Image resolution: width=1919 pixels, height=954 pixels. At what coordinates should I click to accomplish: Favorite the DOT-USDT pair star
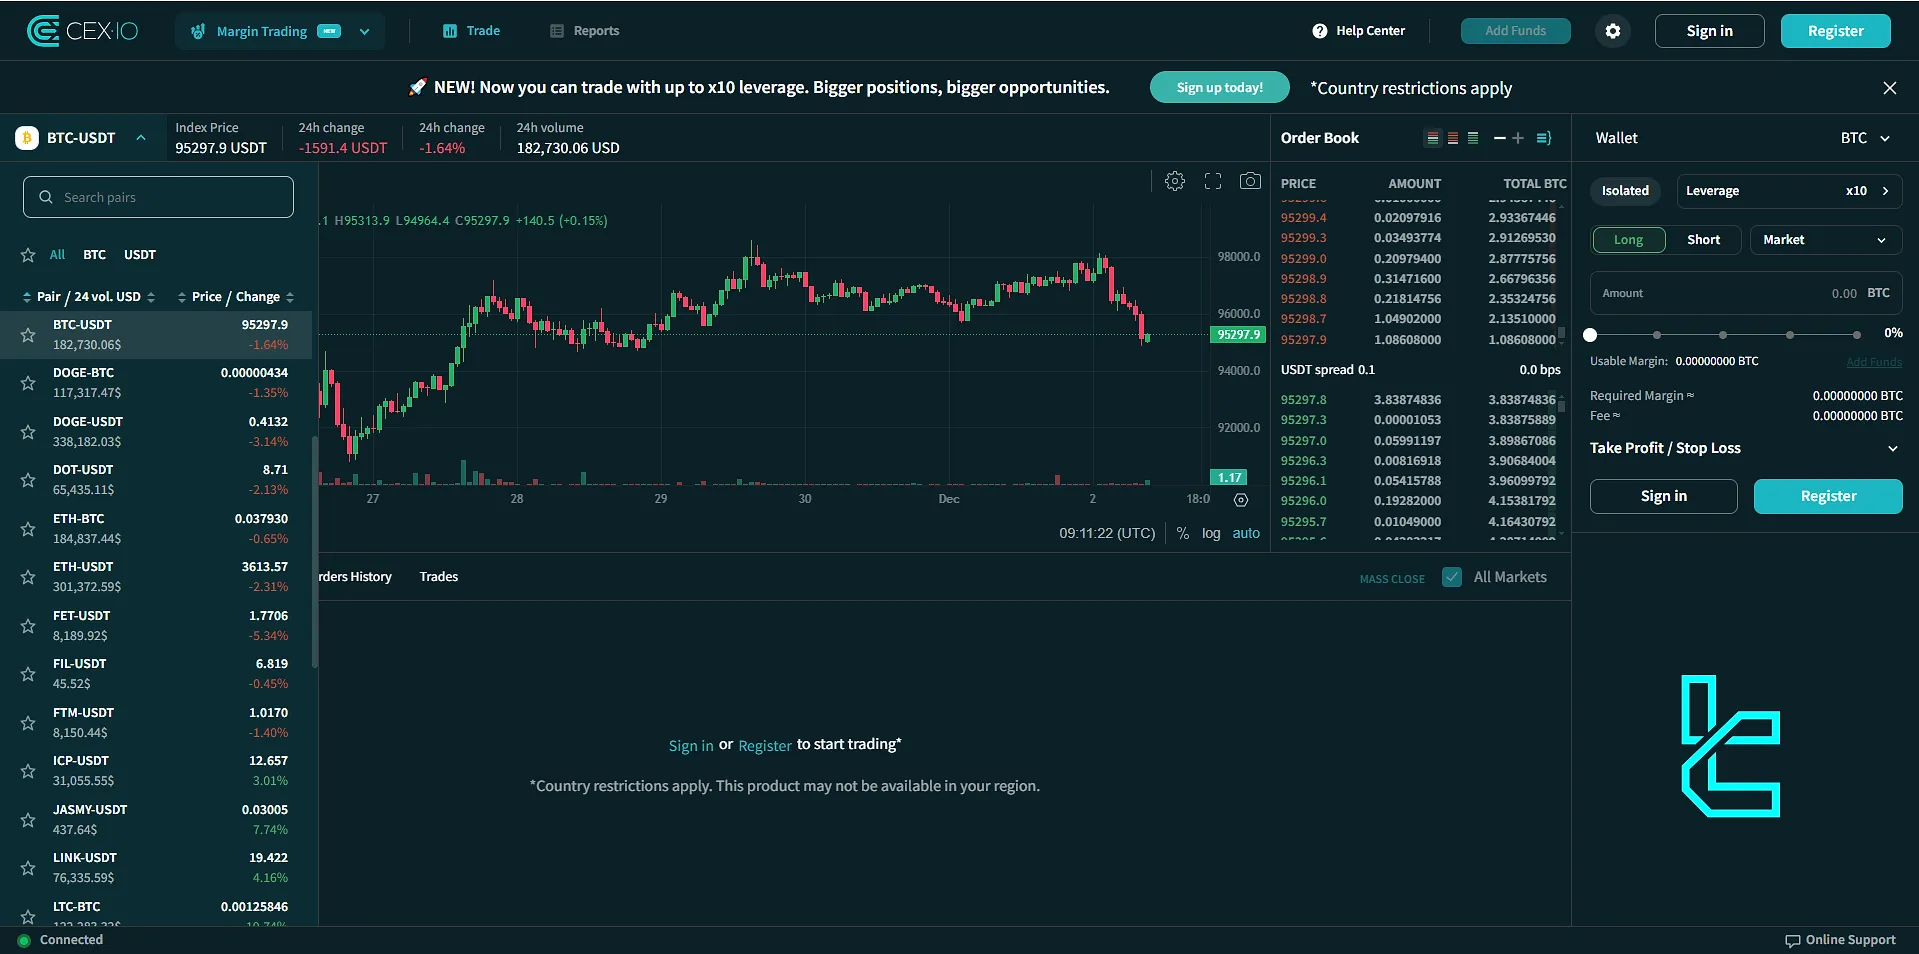click(x=28, y=480)
